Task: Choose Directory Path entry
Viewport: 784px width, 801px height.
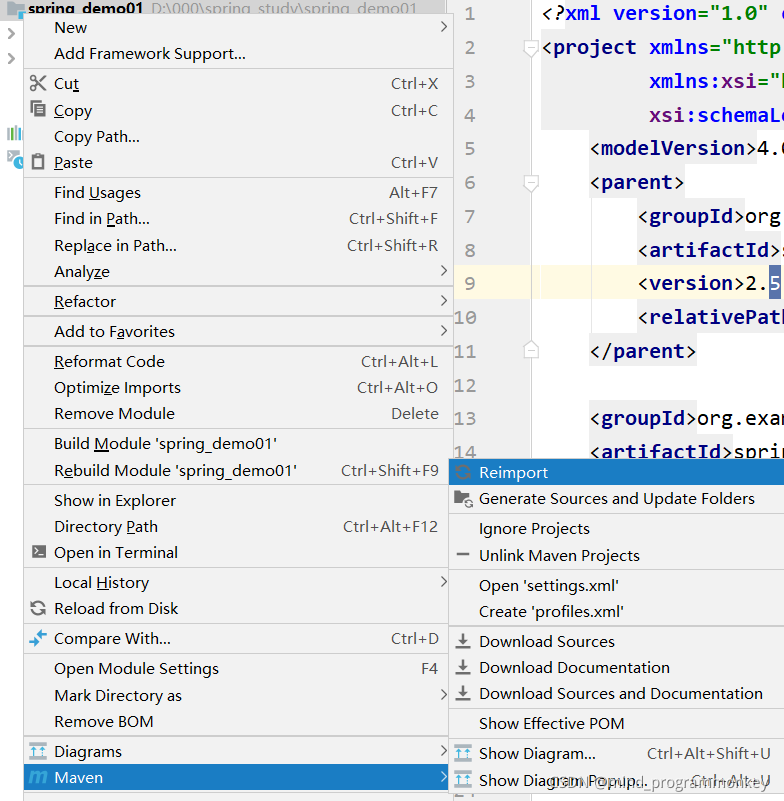Action: pos(238,527)
